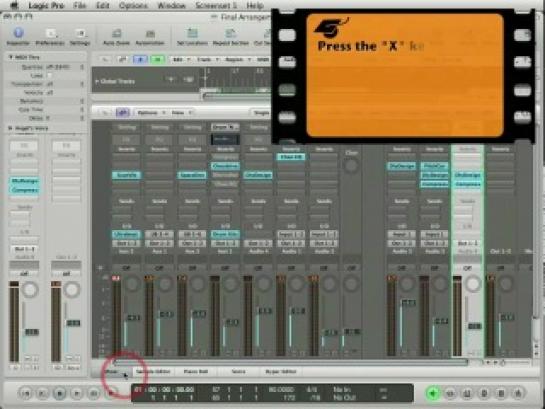Image resolution: width=545 pixels, height=409 pixels.
Task: Click the Mixer tab
Action: click(x=112, y=371)
